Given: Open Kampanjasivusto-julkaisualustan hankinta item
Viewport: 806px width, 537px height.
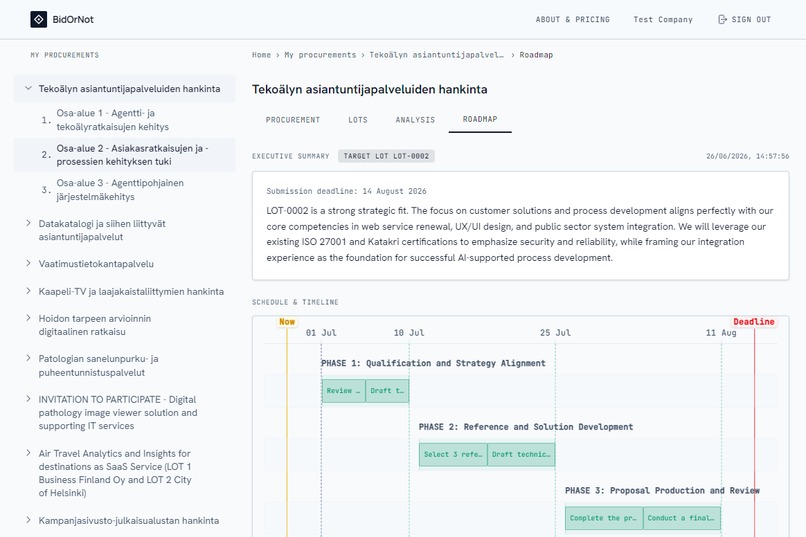Looking at the screenshot, I should [129, 521].
